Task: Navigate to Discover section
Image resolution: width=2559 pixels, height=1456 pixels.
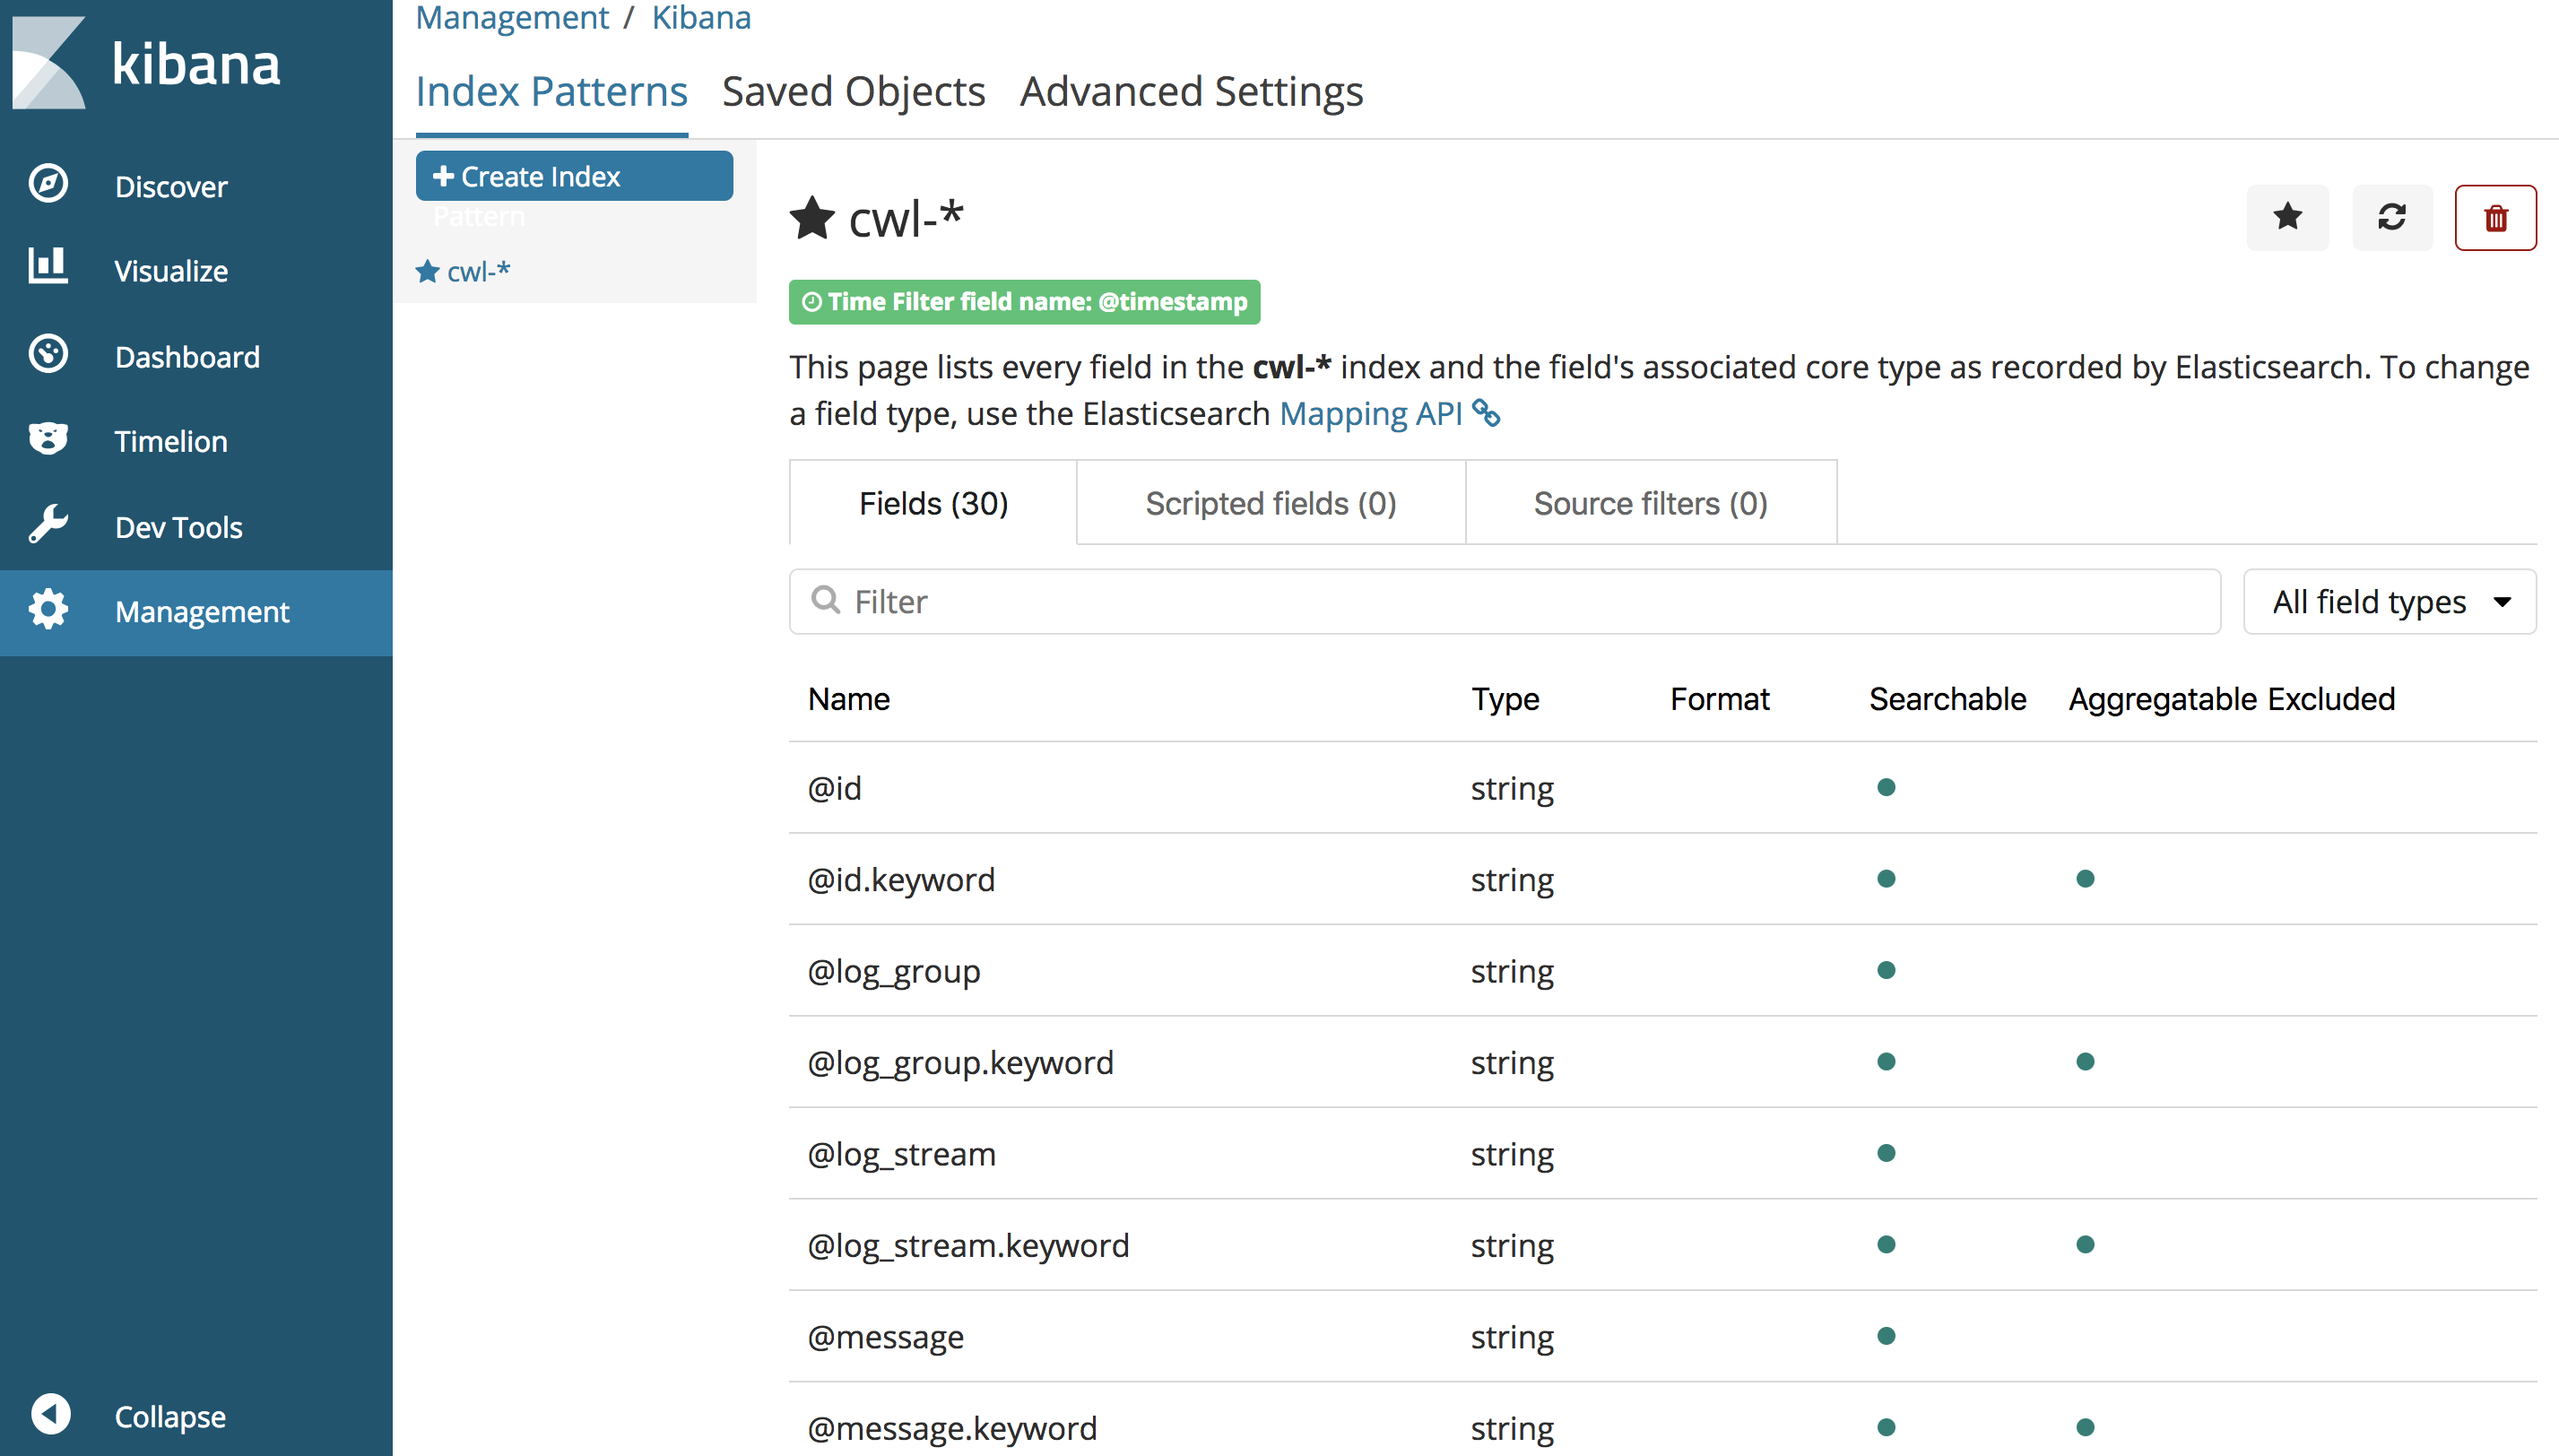Action: (170, 185)
